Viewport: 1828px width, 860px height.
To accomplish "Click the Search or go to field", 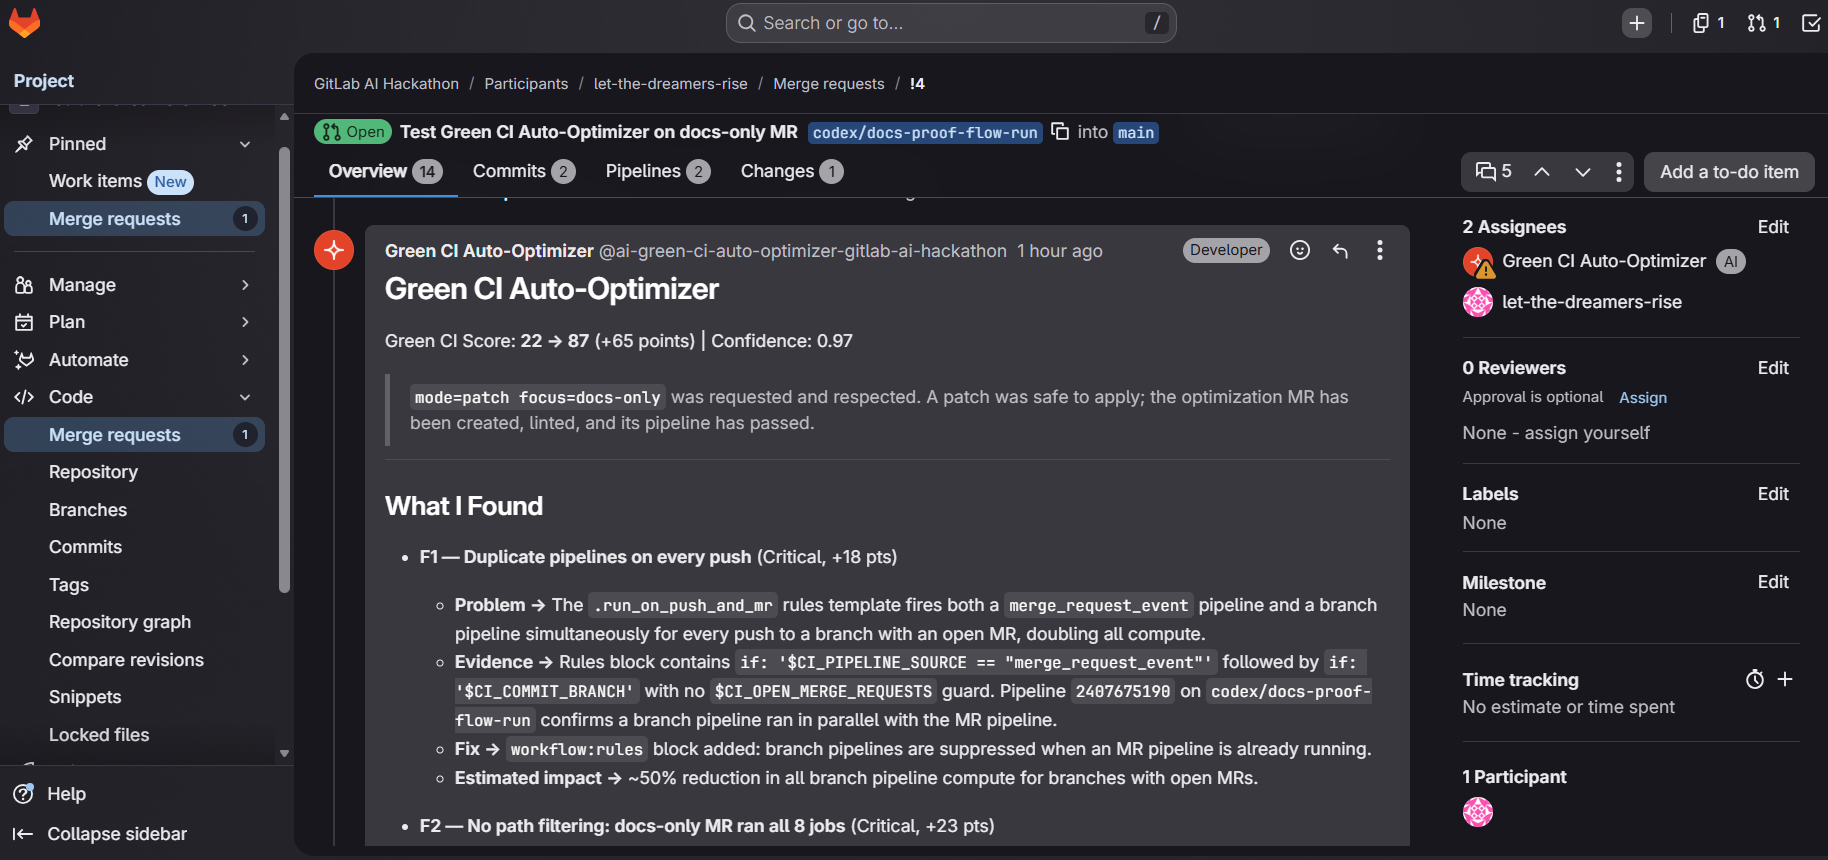I will tap(951, 23).
